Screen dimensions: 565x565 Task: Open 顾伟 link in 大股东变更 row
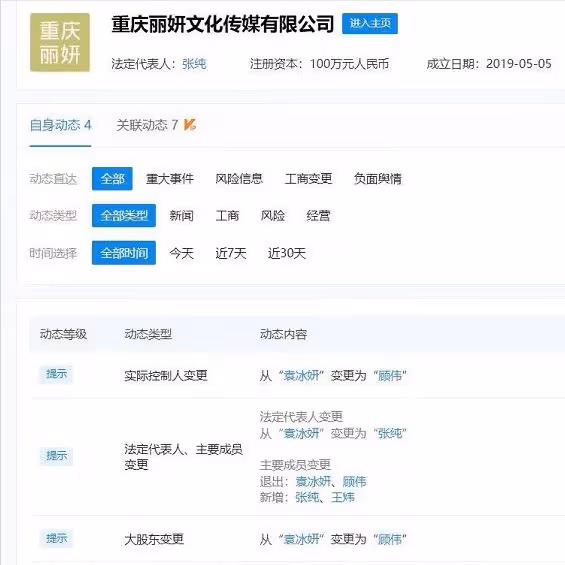[390, 539]
